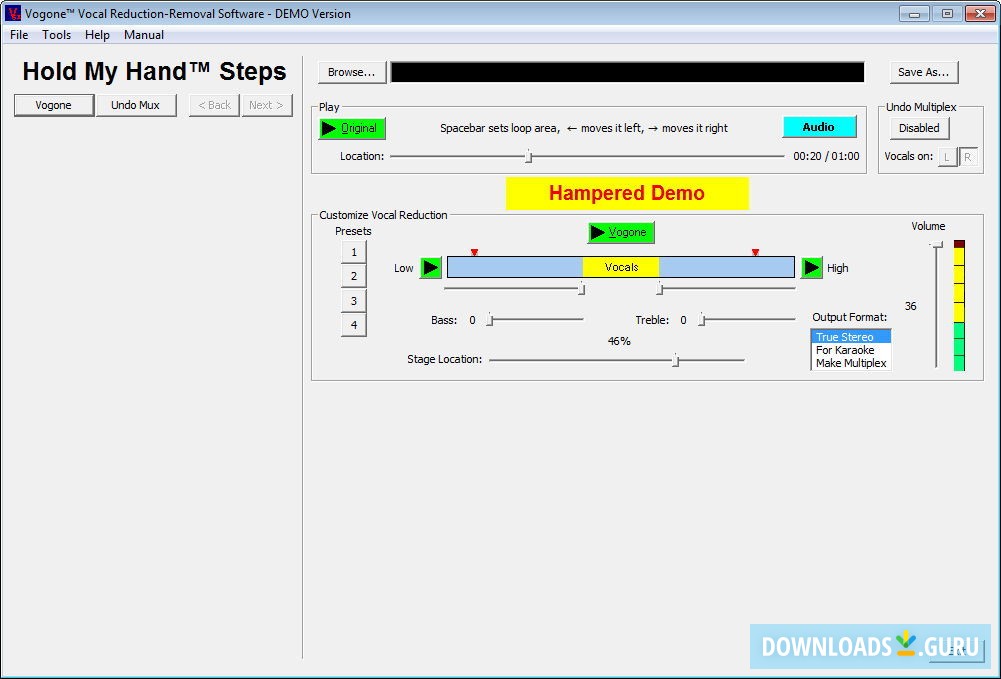Toggle the Undo Multiplex Disabled button
Image resolution: width=1001 pixels, height=679 pixels.
[x=919, y=128]
